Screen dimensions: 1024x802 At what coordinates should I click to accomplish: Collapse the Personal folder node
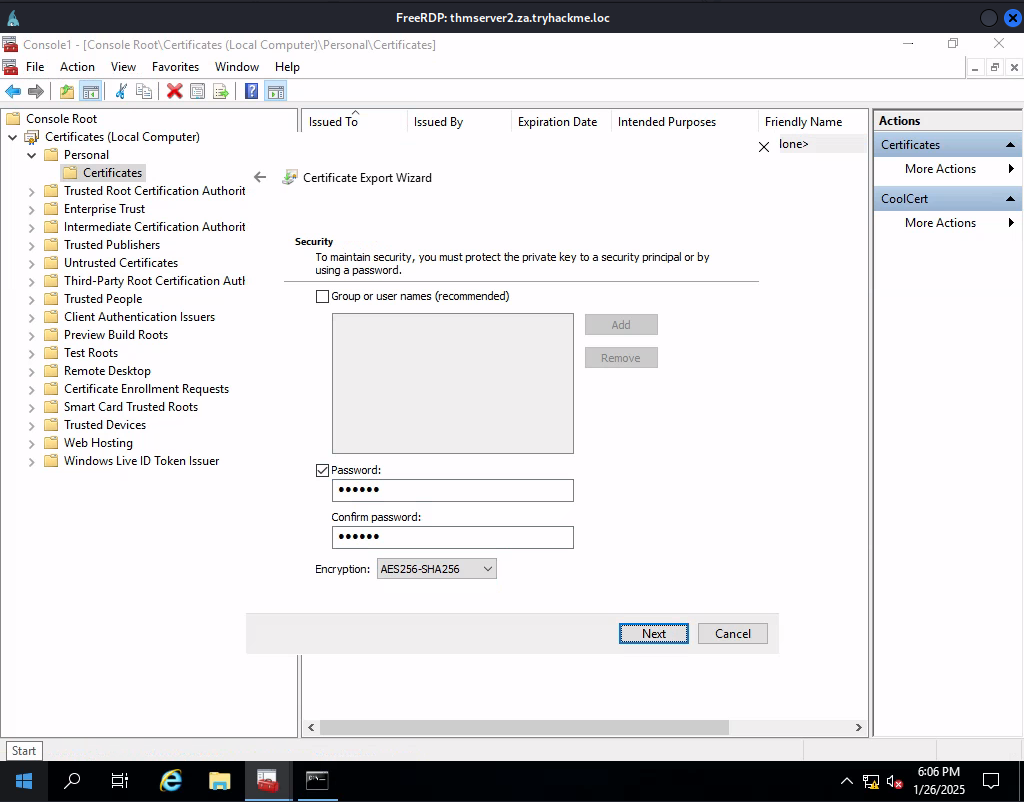31,155
